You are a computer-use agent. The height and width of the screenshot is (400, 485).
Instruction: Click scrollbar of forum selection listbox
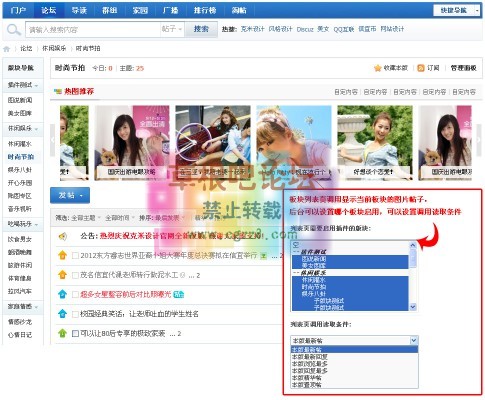coord(413,276)
